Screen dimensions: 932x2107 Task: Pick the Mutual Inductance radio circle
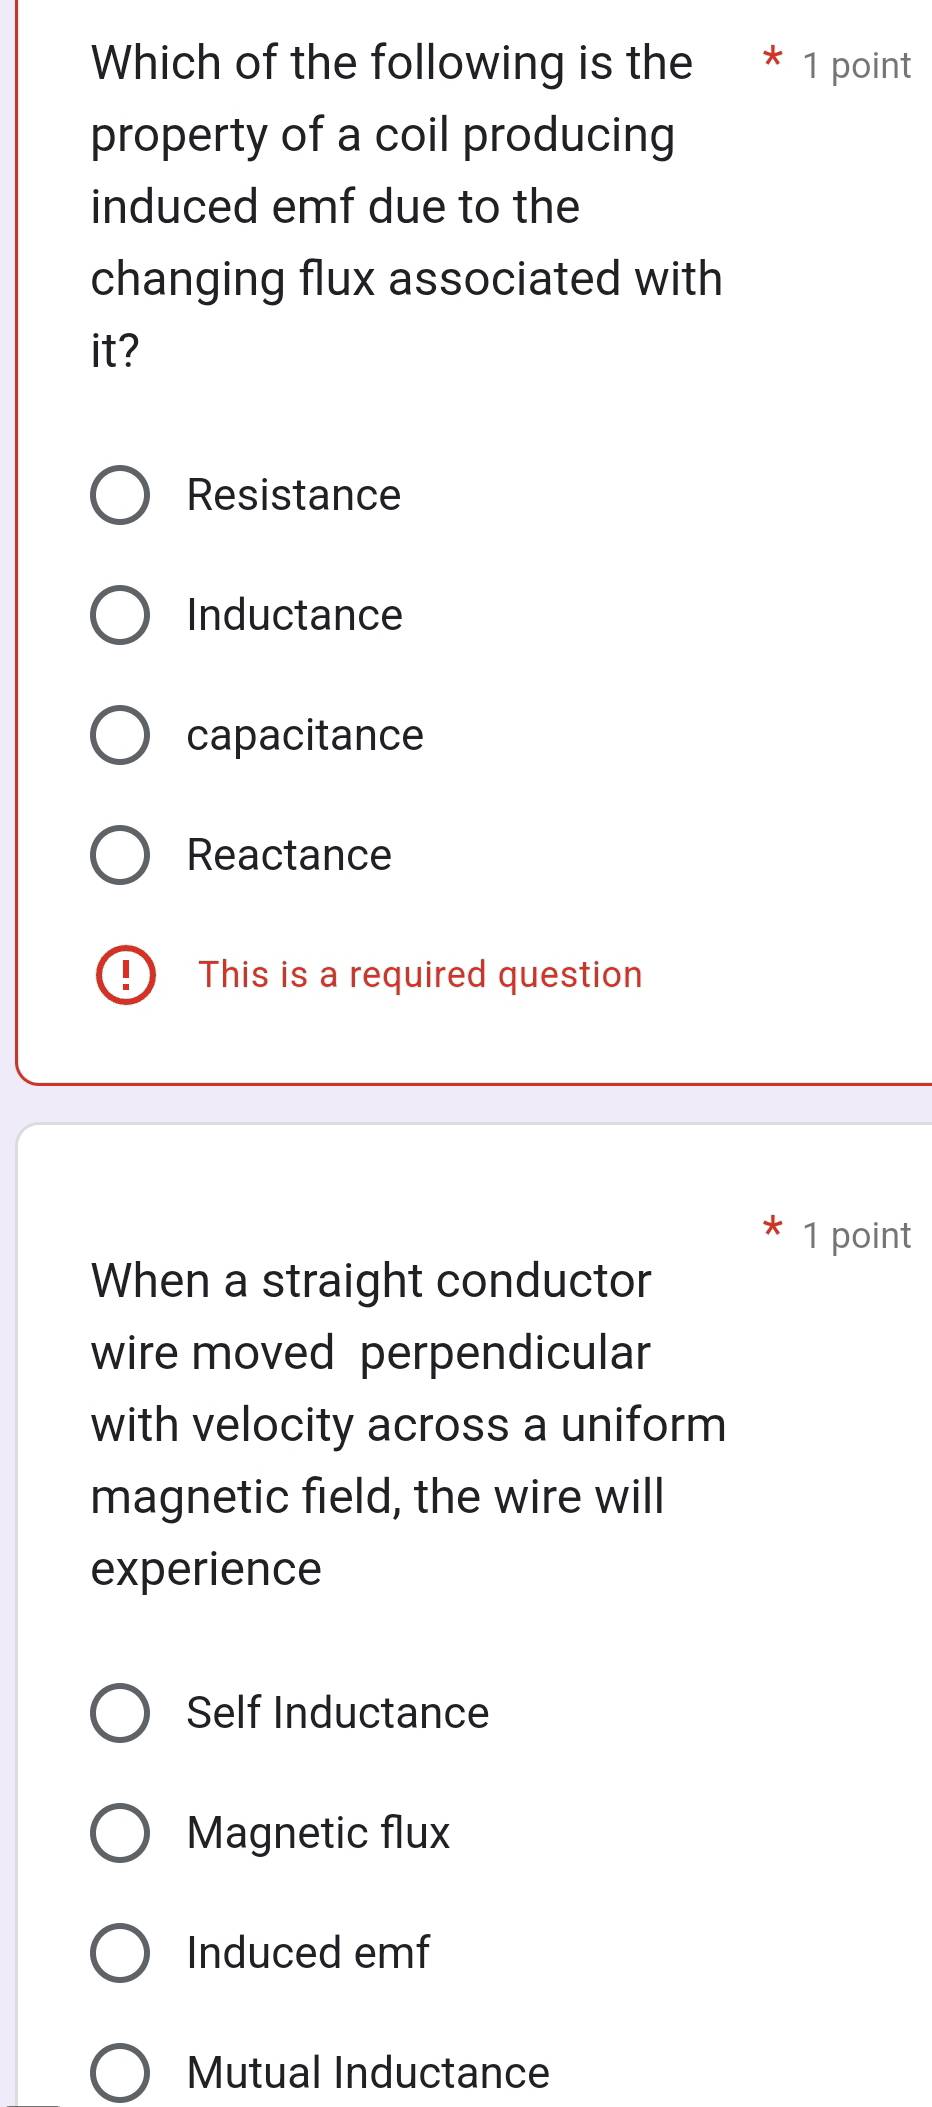tap(120, 2072)
